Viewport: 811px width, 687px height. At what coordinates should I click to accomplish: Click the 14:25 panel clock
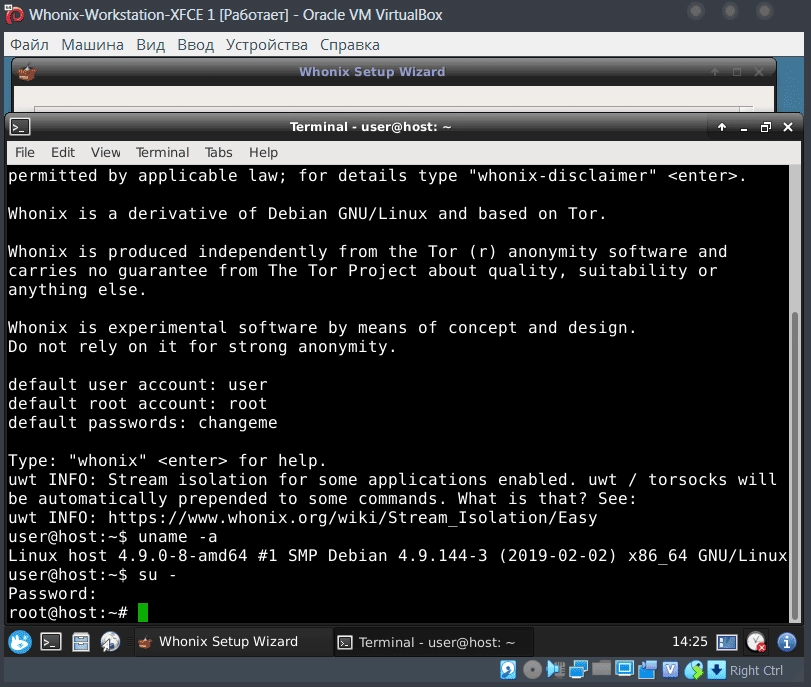click(x=689, y=641)
